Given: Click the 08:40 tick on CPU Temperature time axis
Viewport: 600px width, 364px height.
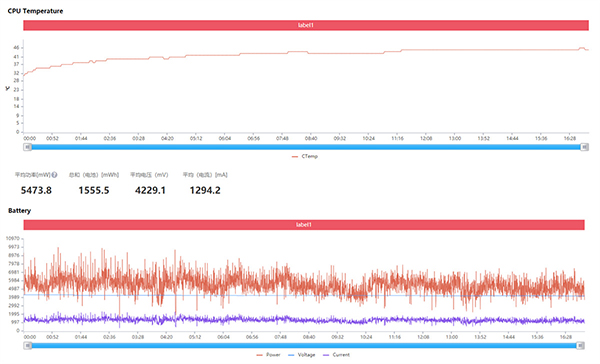Looking at the screenshot, I should (x=311, y=139).
